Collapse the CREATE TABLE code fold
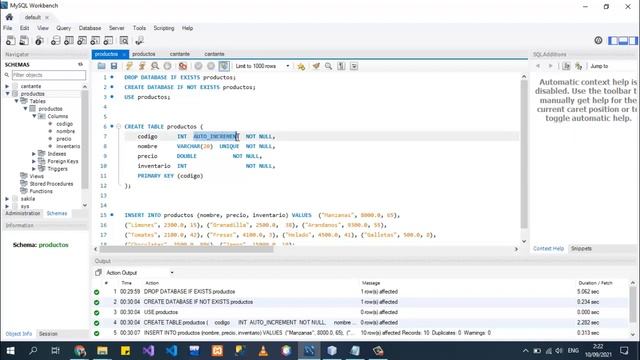 coord(119,127)
